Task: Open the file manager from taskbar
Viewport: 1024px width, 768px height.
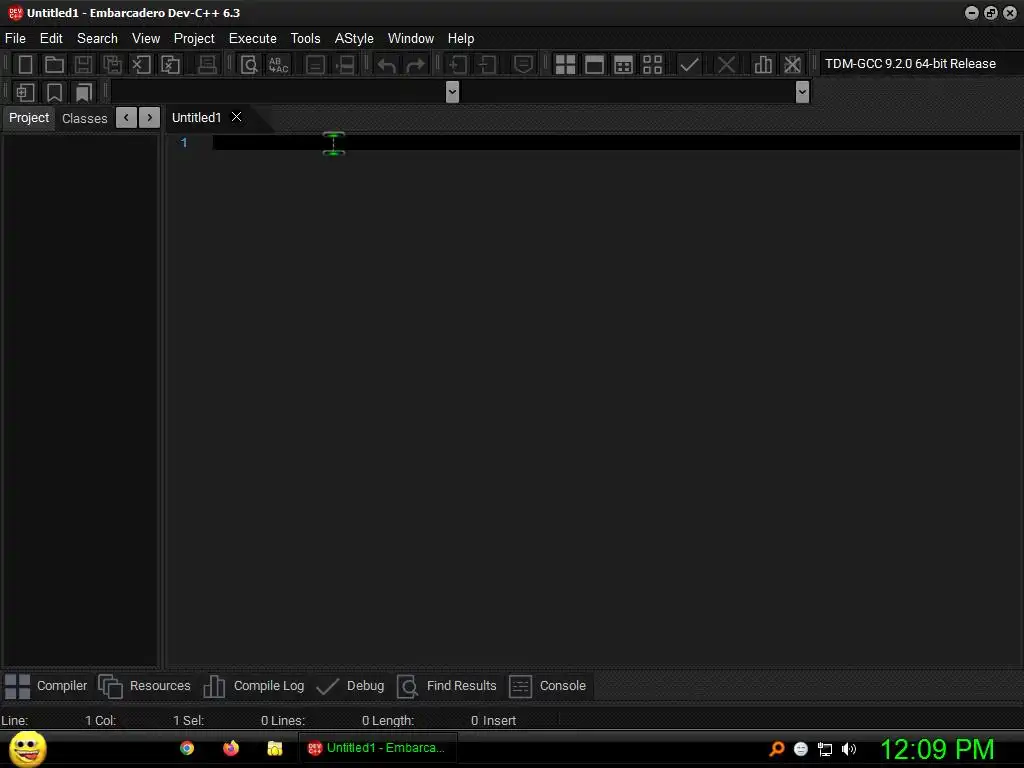Action: tap(275, 748)
